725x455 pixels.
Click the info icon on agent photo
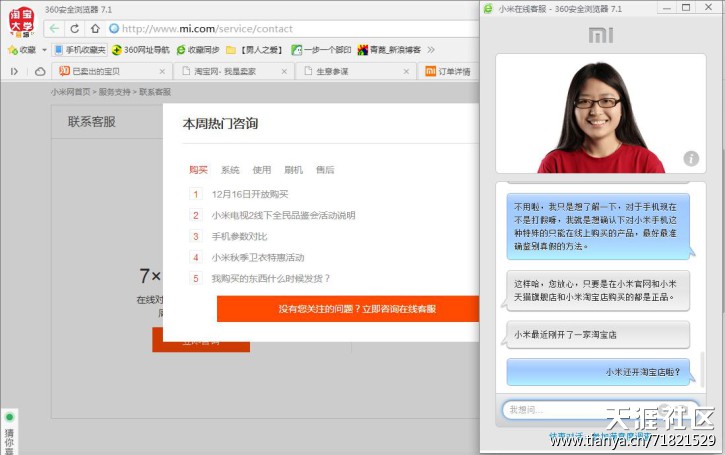(691, 159)
